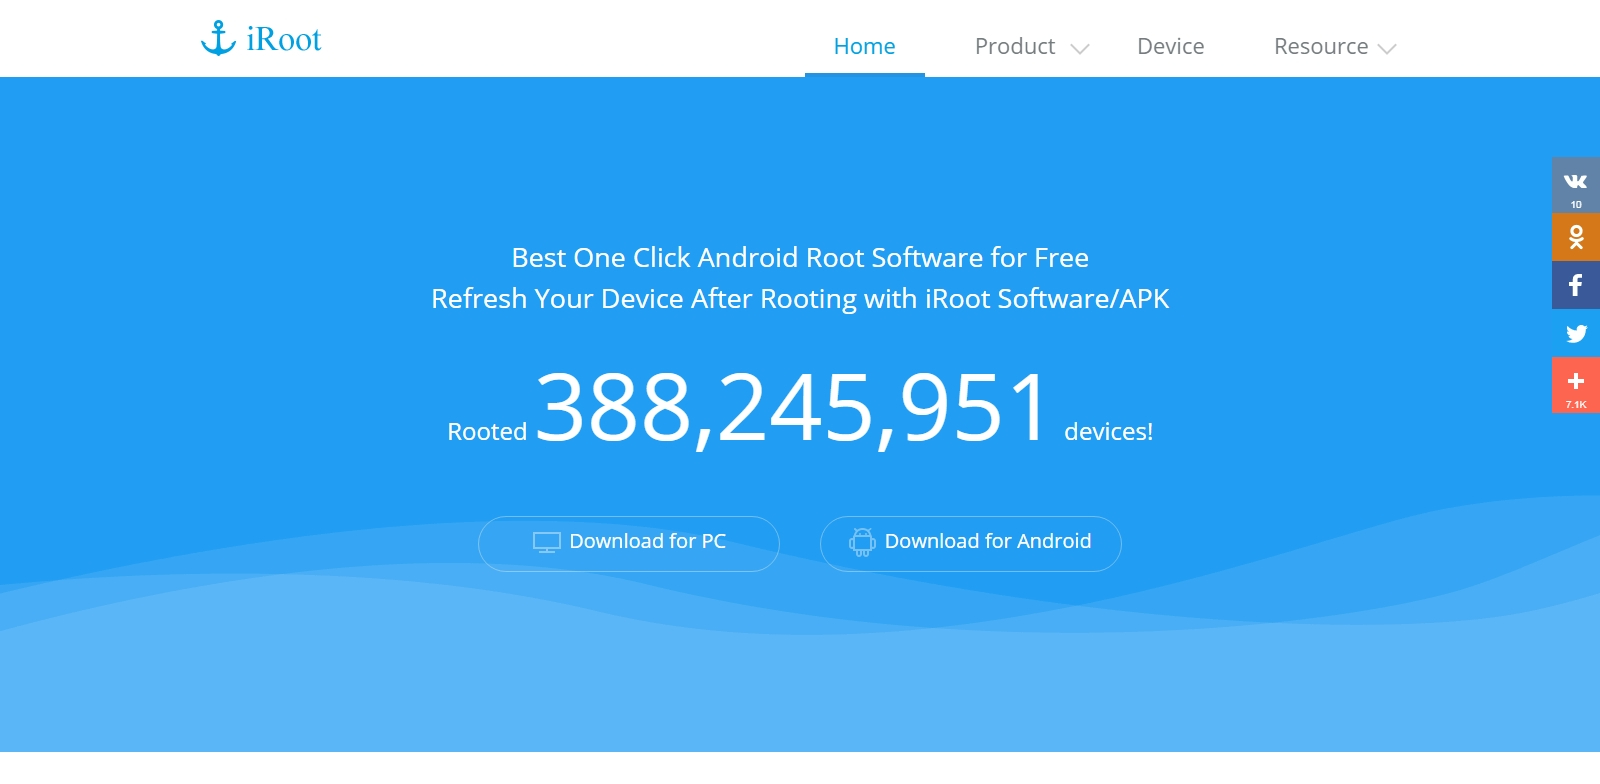Click the monitor icon in PC download
Screen dimensions: 1600x784
pyautogui.click(x=546, y=542)
